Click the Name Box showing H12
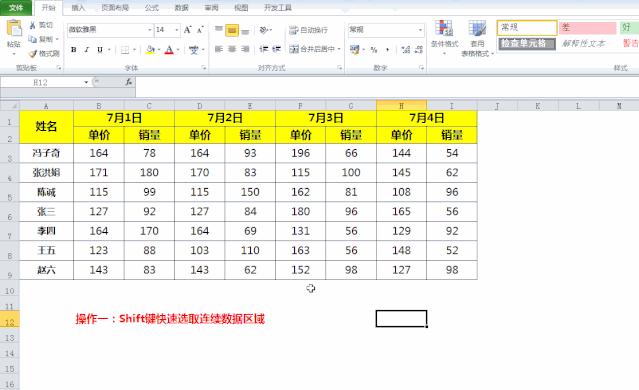639x390 pixels. tap(41, 82)
